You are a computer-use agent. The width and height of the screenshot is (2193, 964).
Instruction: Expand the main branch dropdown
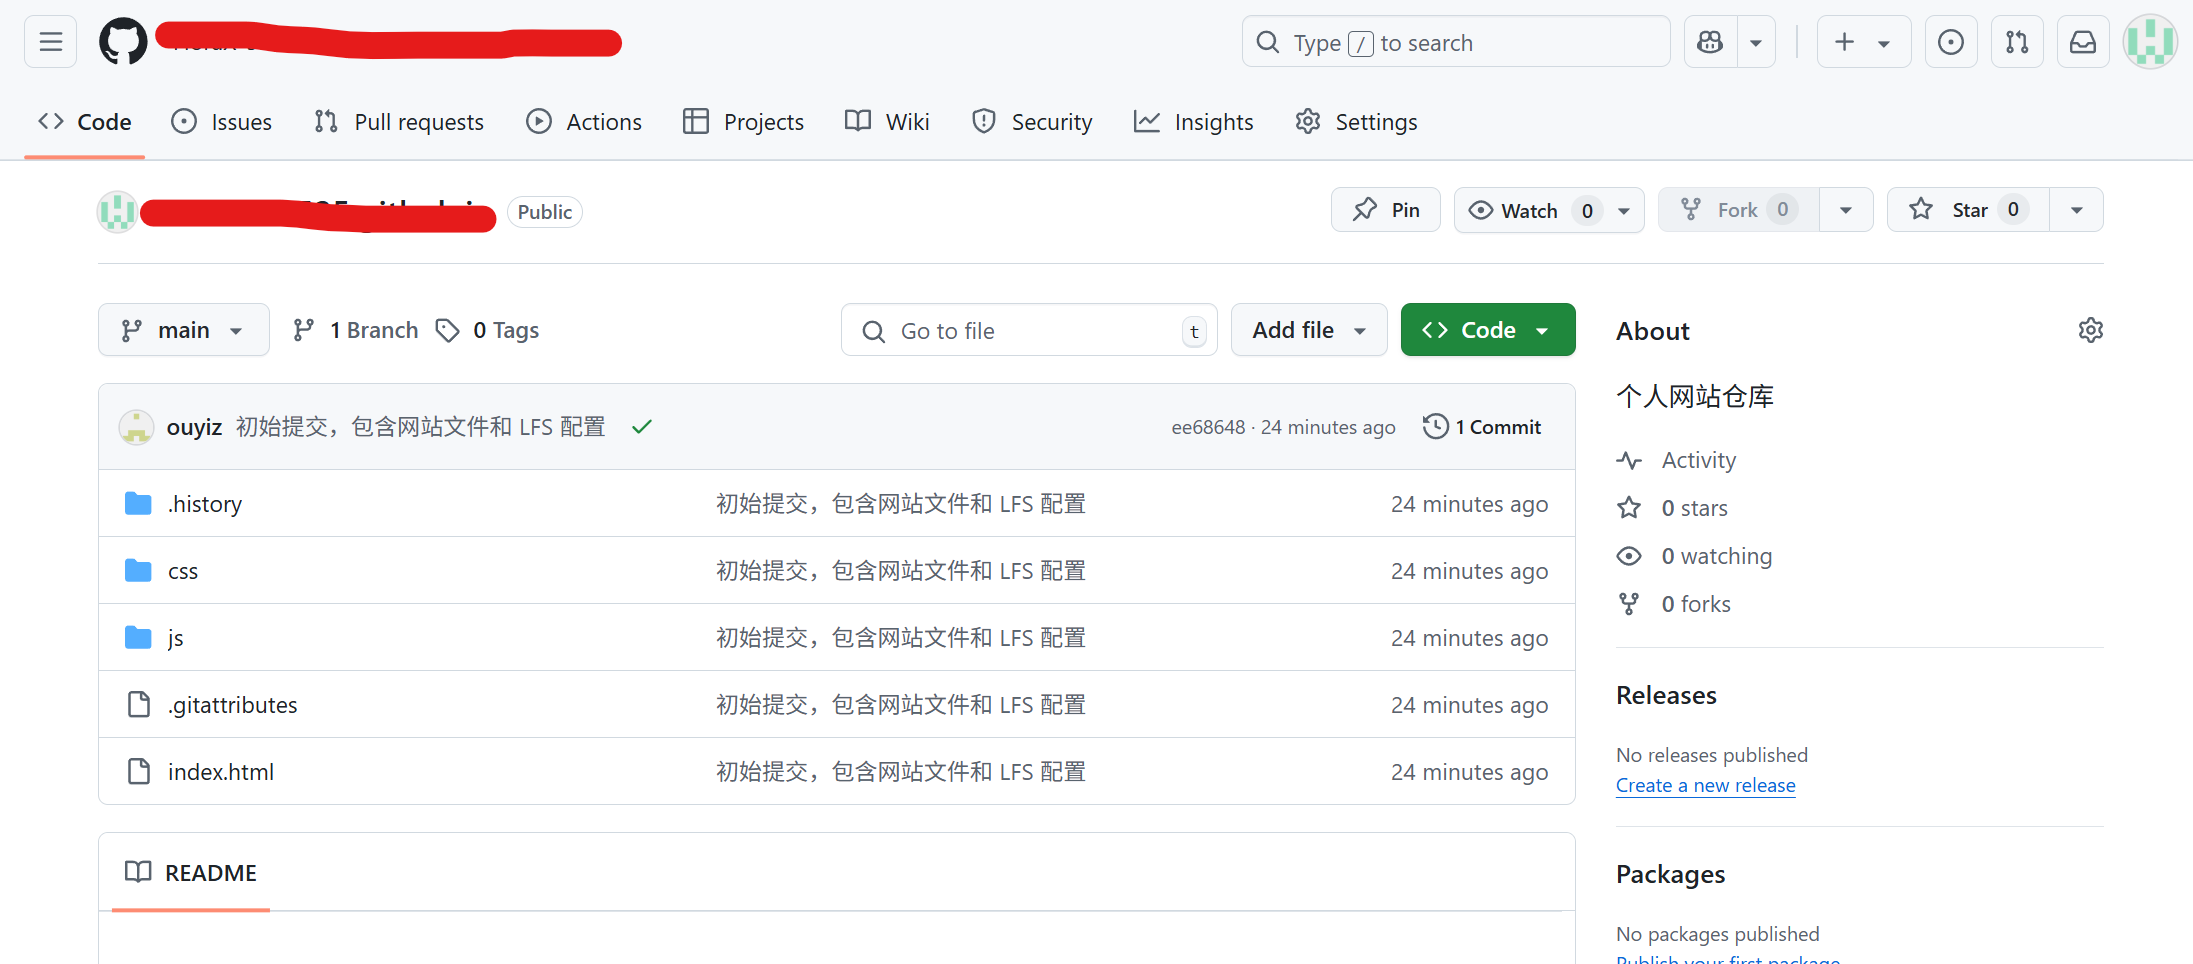point(183,330)
